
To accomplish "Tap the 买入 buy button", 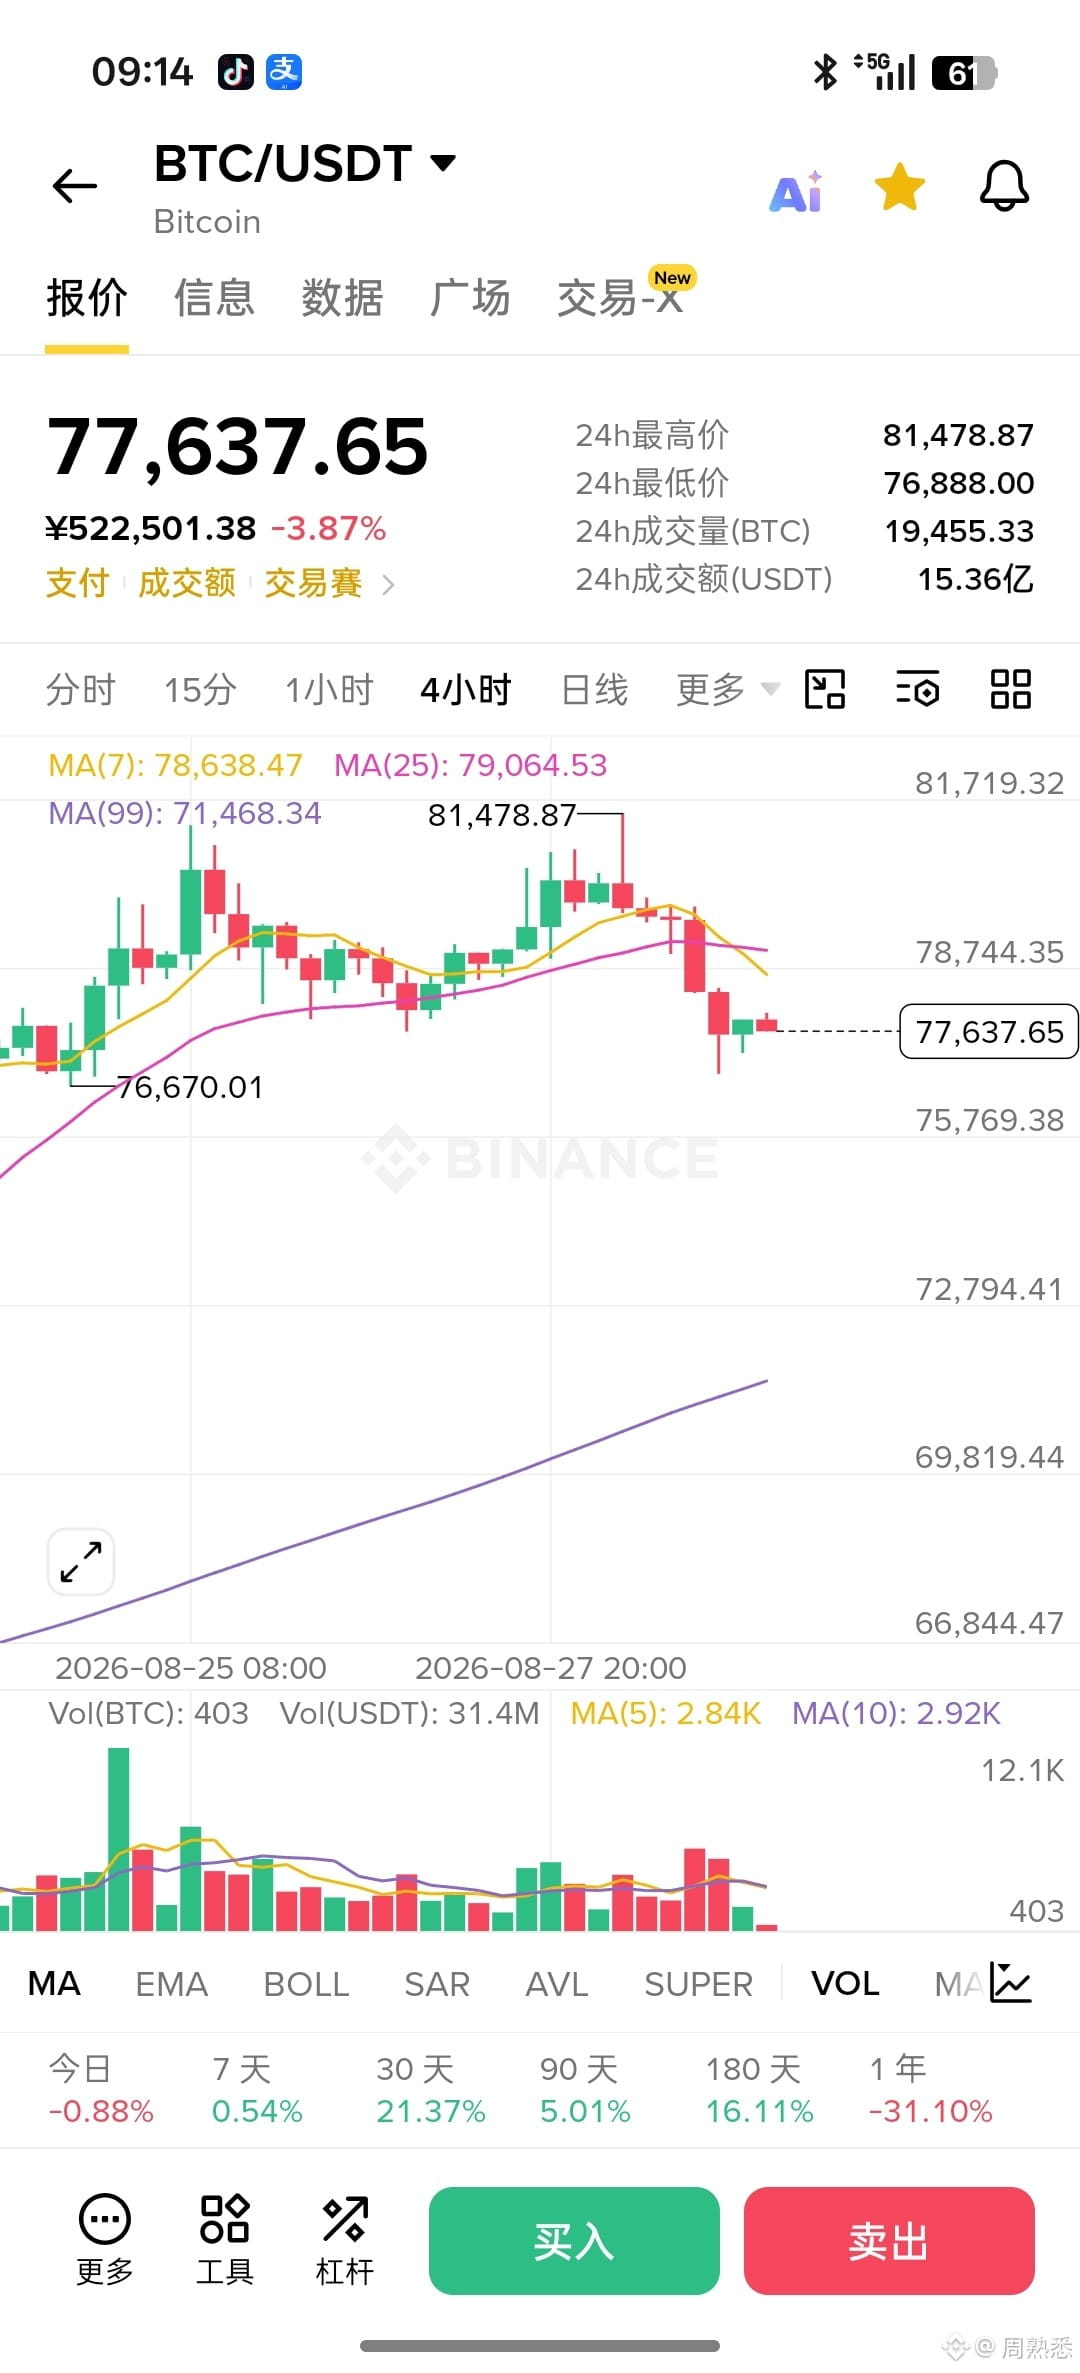I will (574, 2241).
